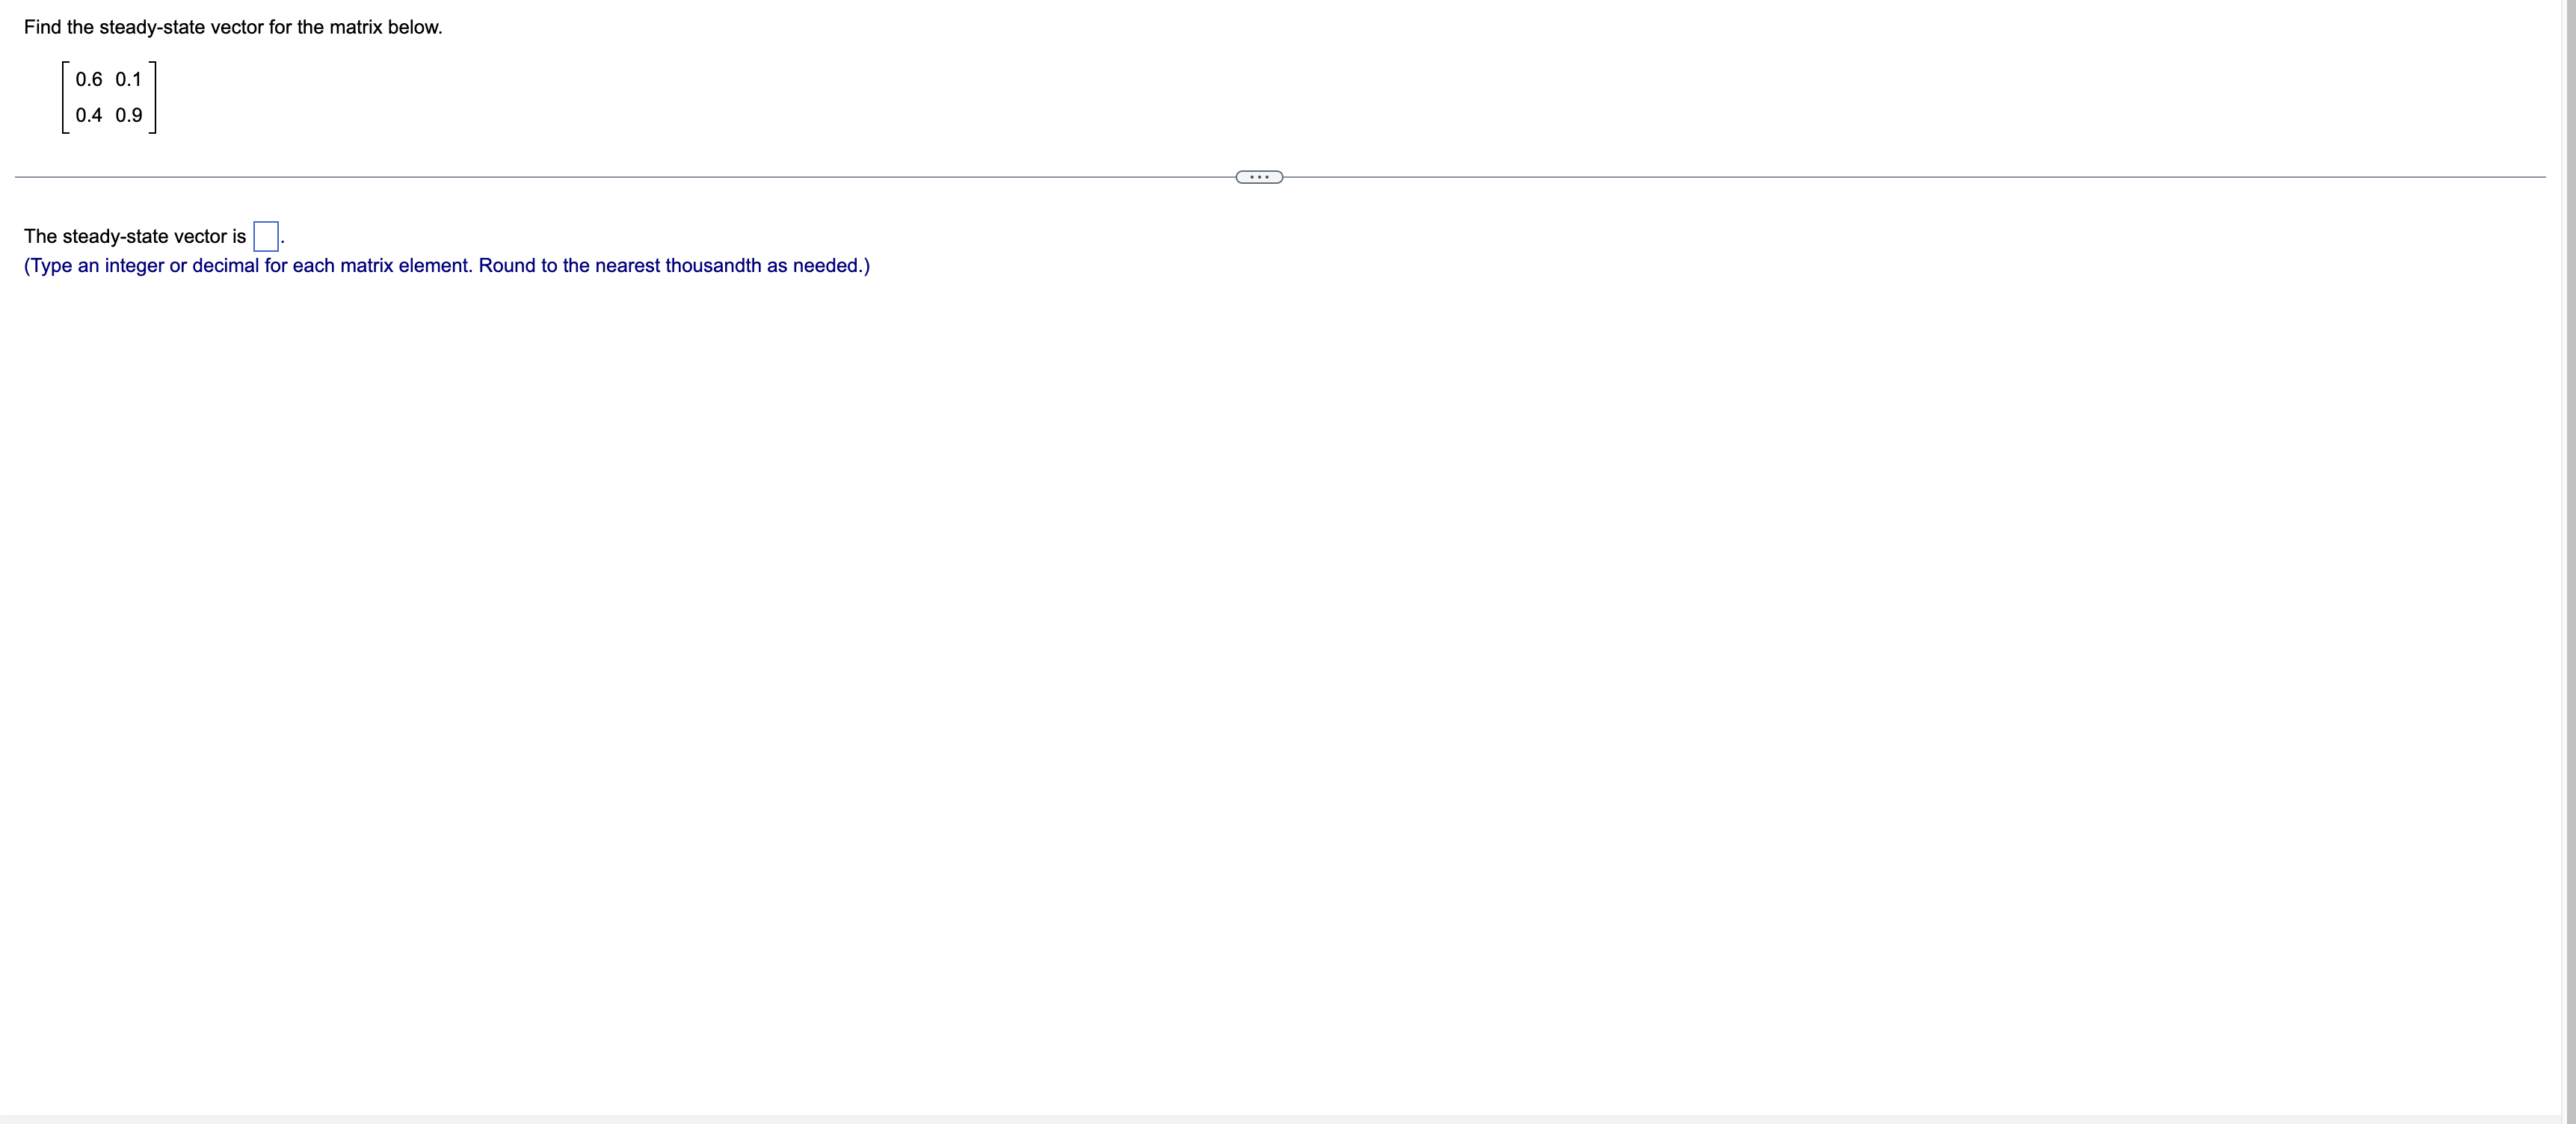
Task: Click the period after the answer box
Action: pyautogui.click(x=283, y=242)
